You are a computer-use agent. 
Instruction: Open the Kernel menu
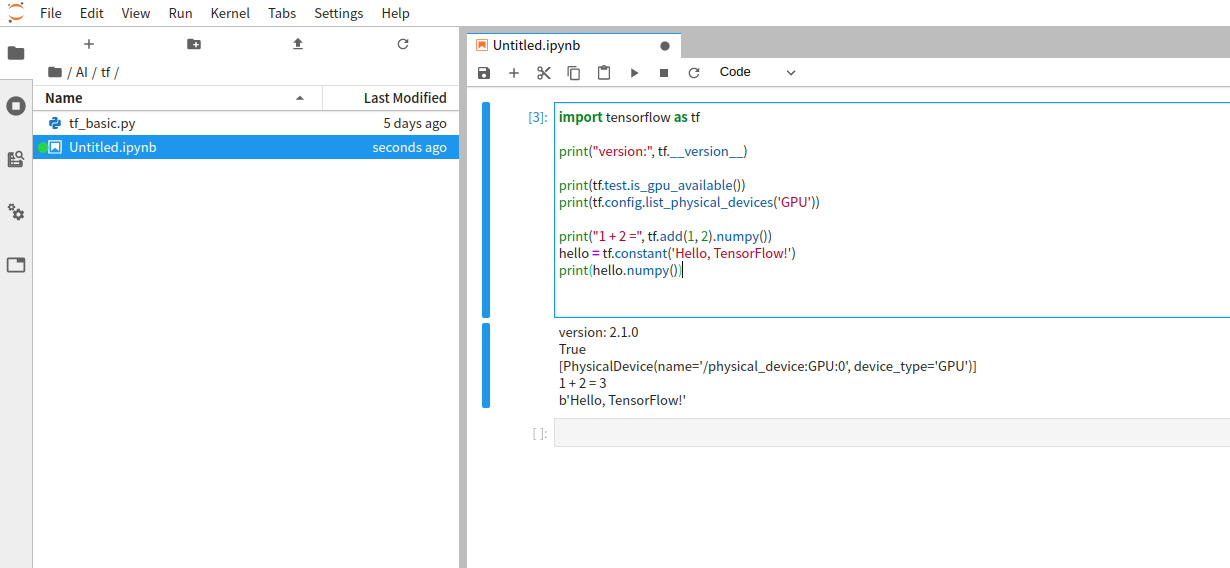pos(230,13)
